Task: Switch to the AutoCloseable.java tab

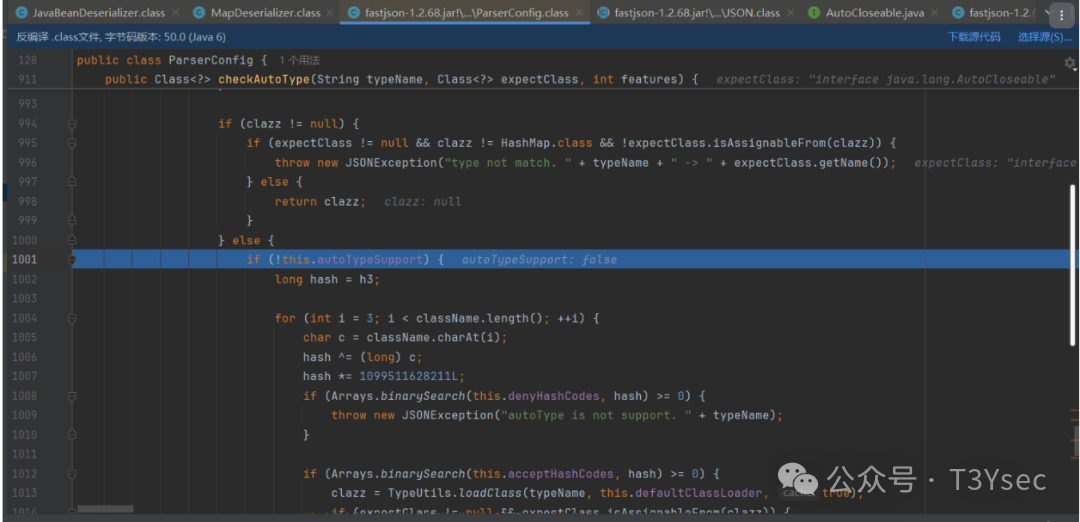Action: [x=875, y=13]
